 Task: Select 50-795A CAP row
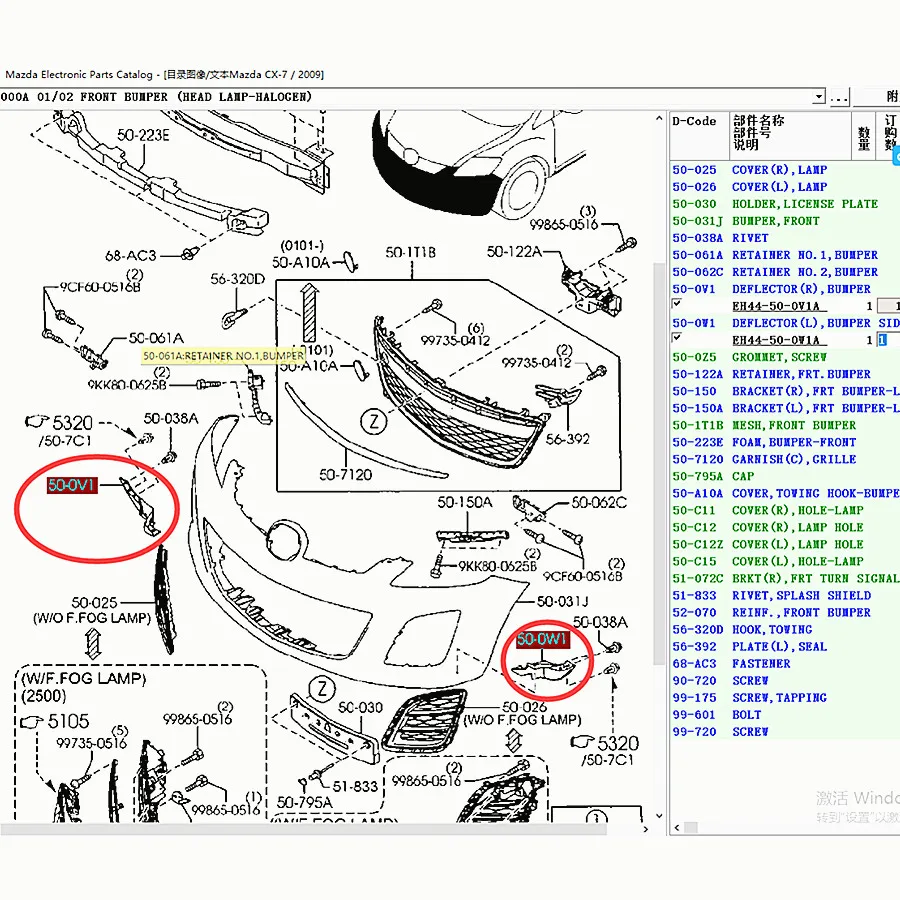click(785, 476)
